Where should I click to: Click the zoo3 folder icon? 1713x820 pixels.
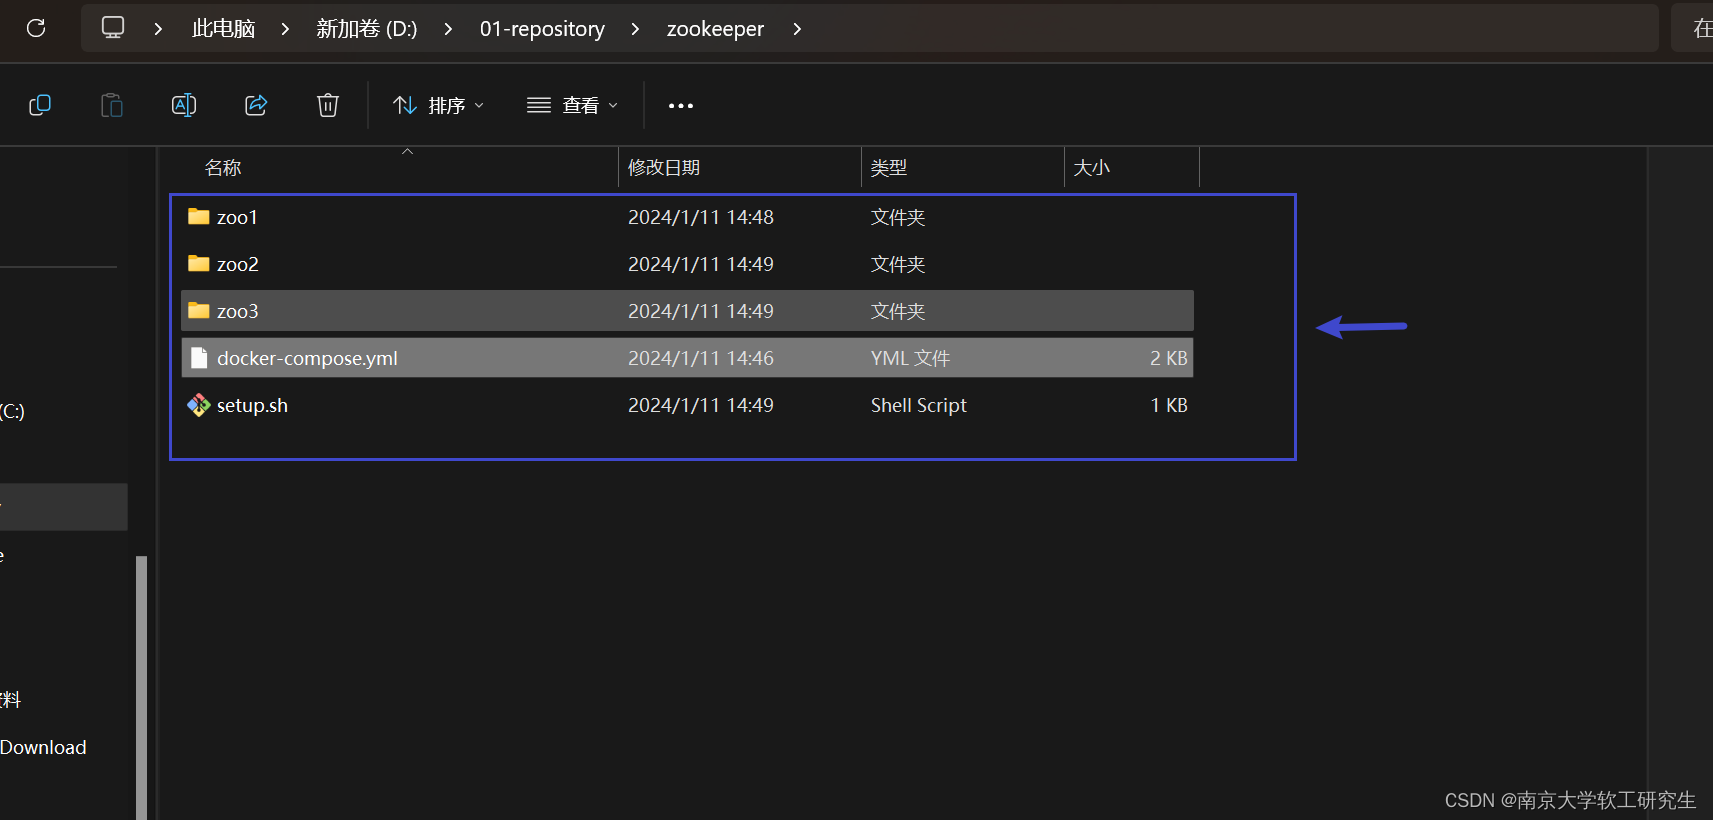pos(199,310)
